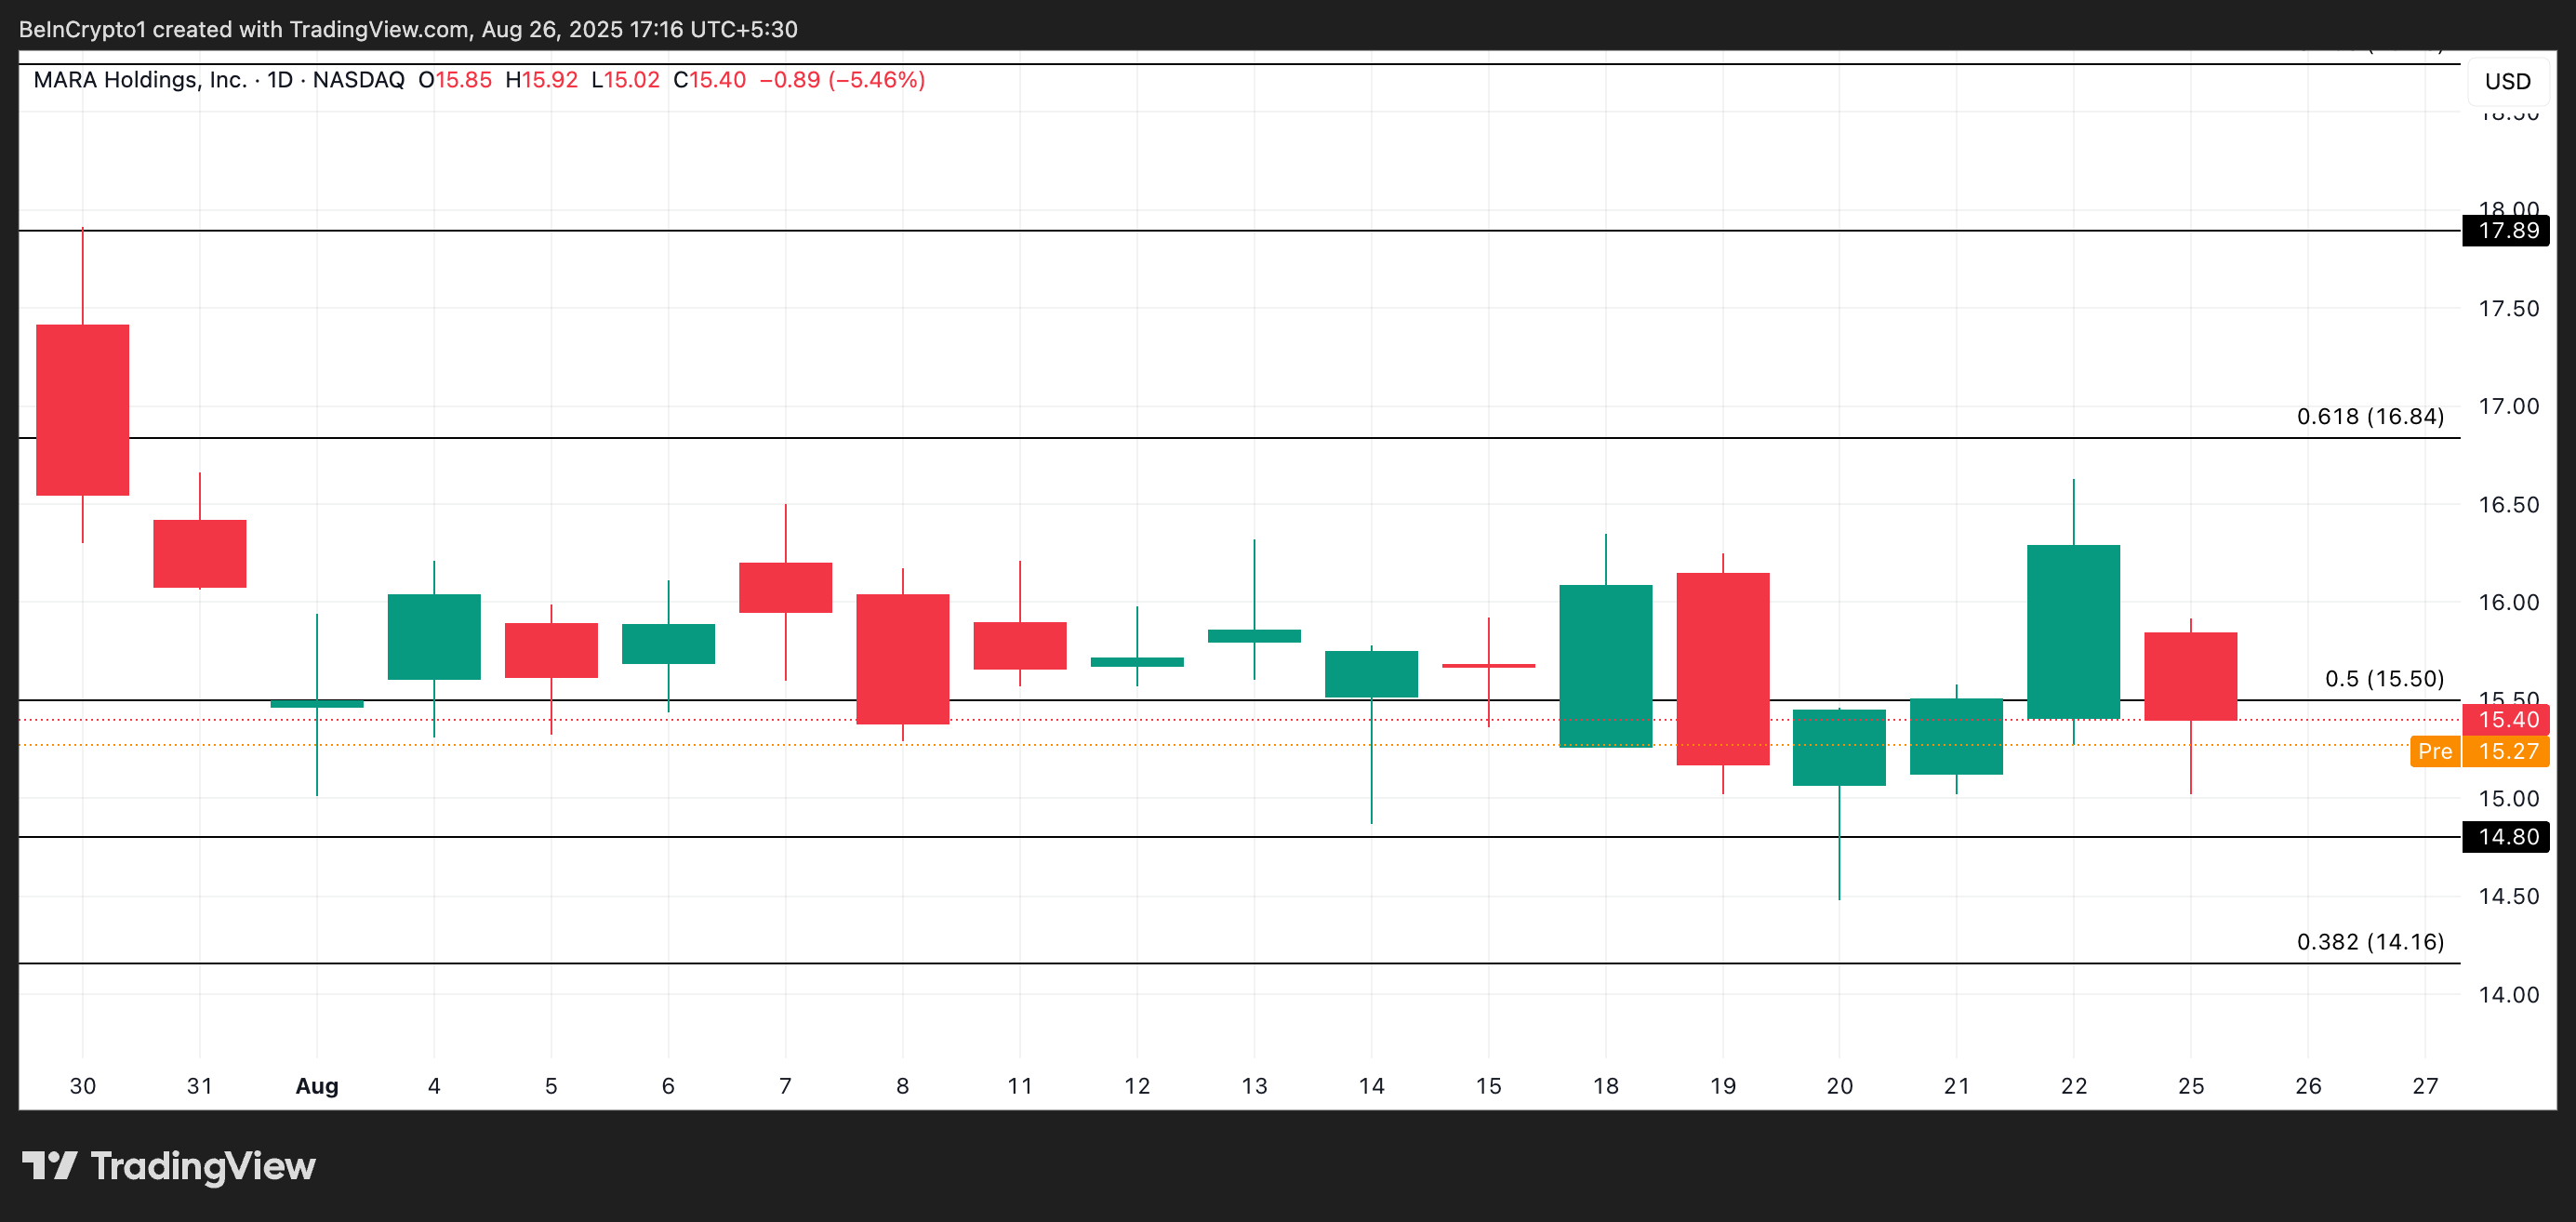
Task: Select the 0.382 (14.16) Fibonacci level label
Action: click(x=2369, y=941)
